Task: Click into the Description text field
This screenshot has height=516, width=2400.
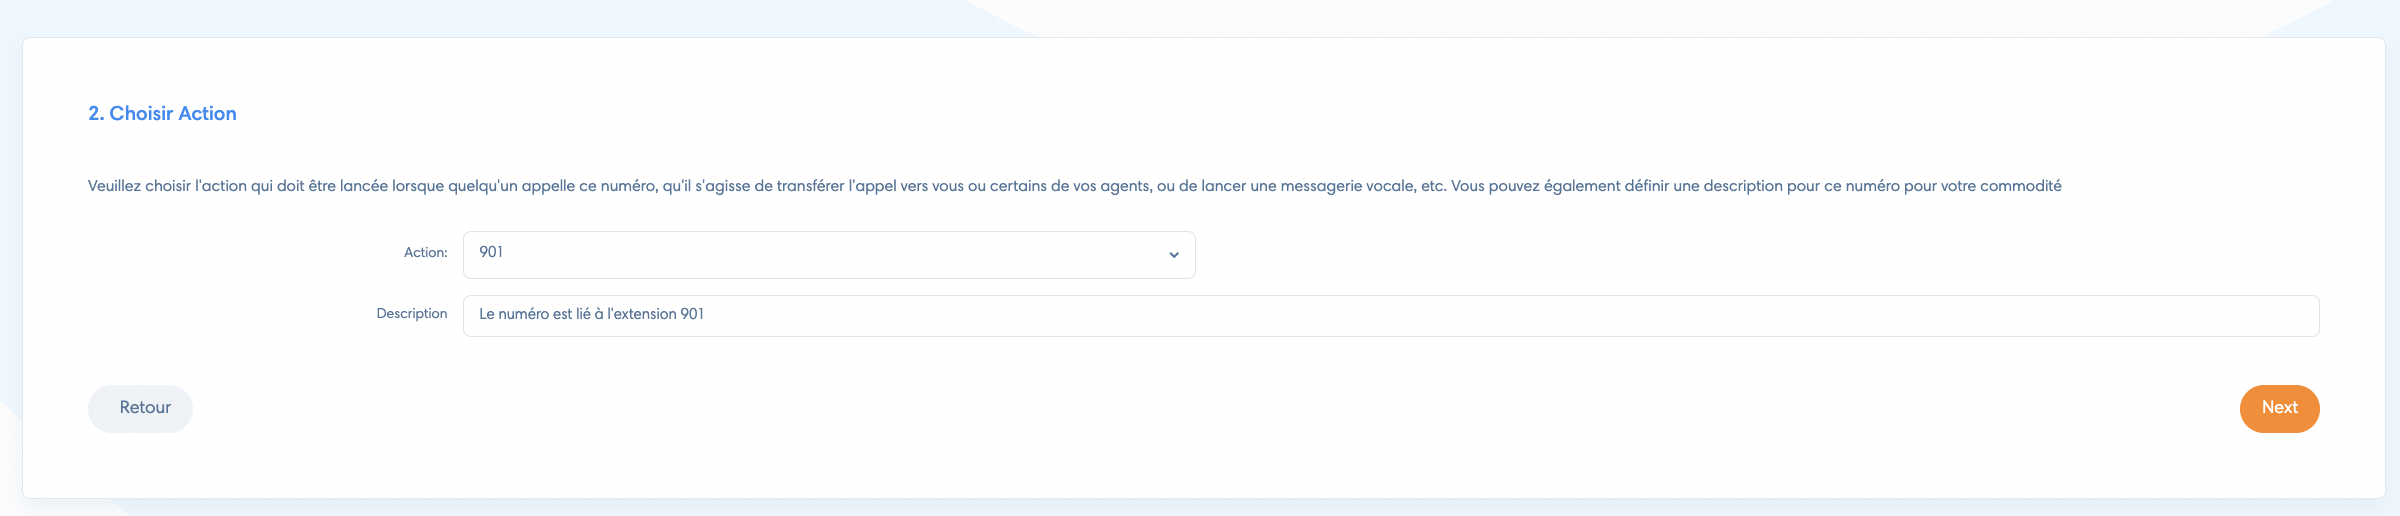Action: tap(1391, 316)
